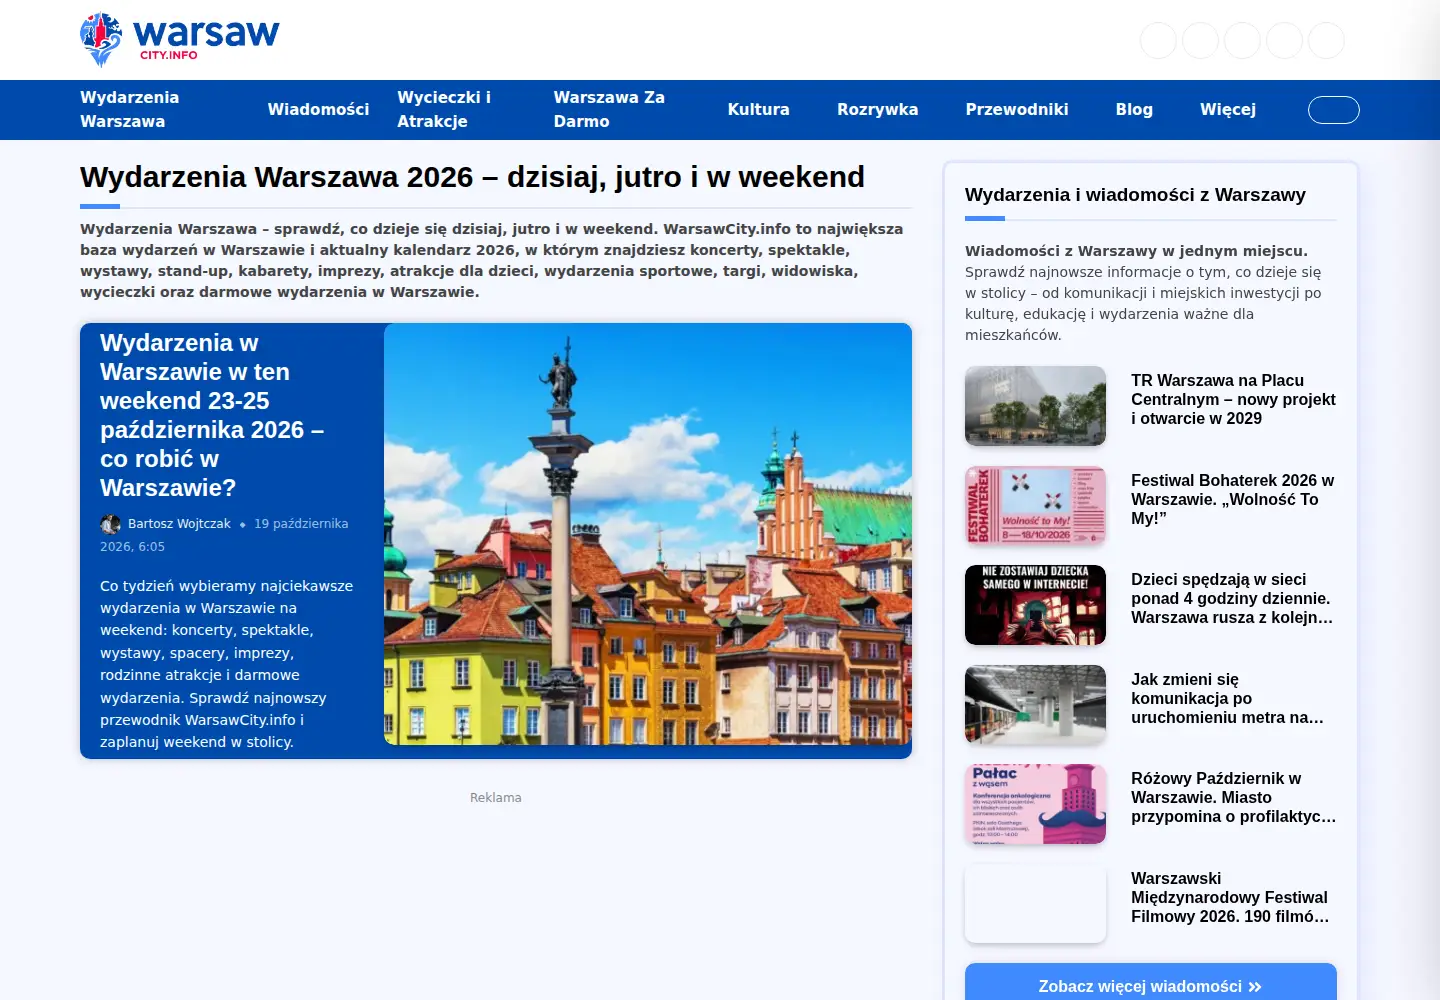Viewport: 1440px width, 1000px height.
Task: Click the 'Nie zostawiaj dziecka' thumbnail
Action: point(1035,605)
